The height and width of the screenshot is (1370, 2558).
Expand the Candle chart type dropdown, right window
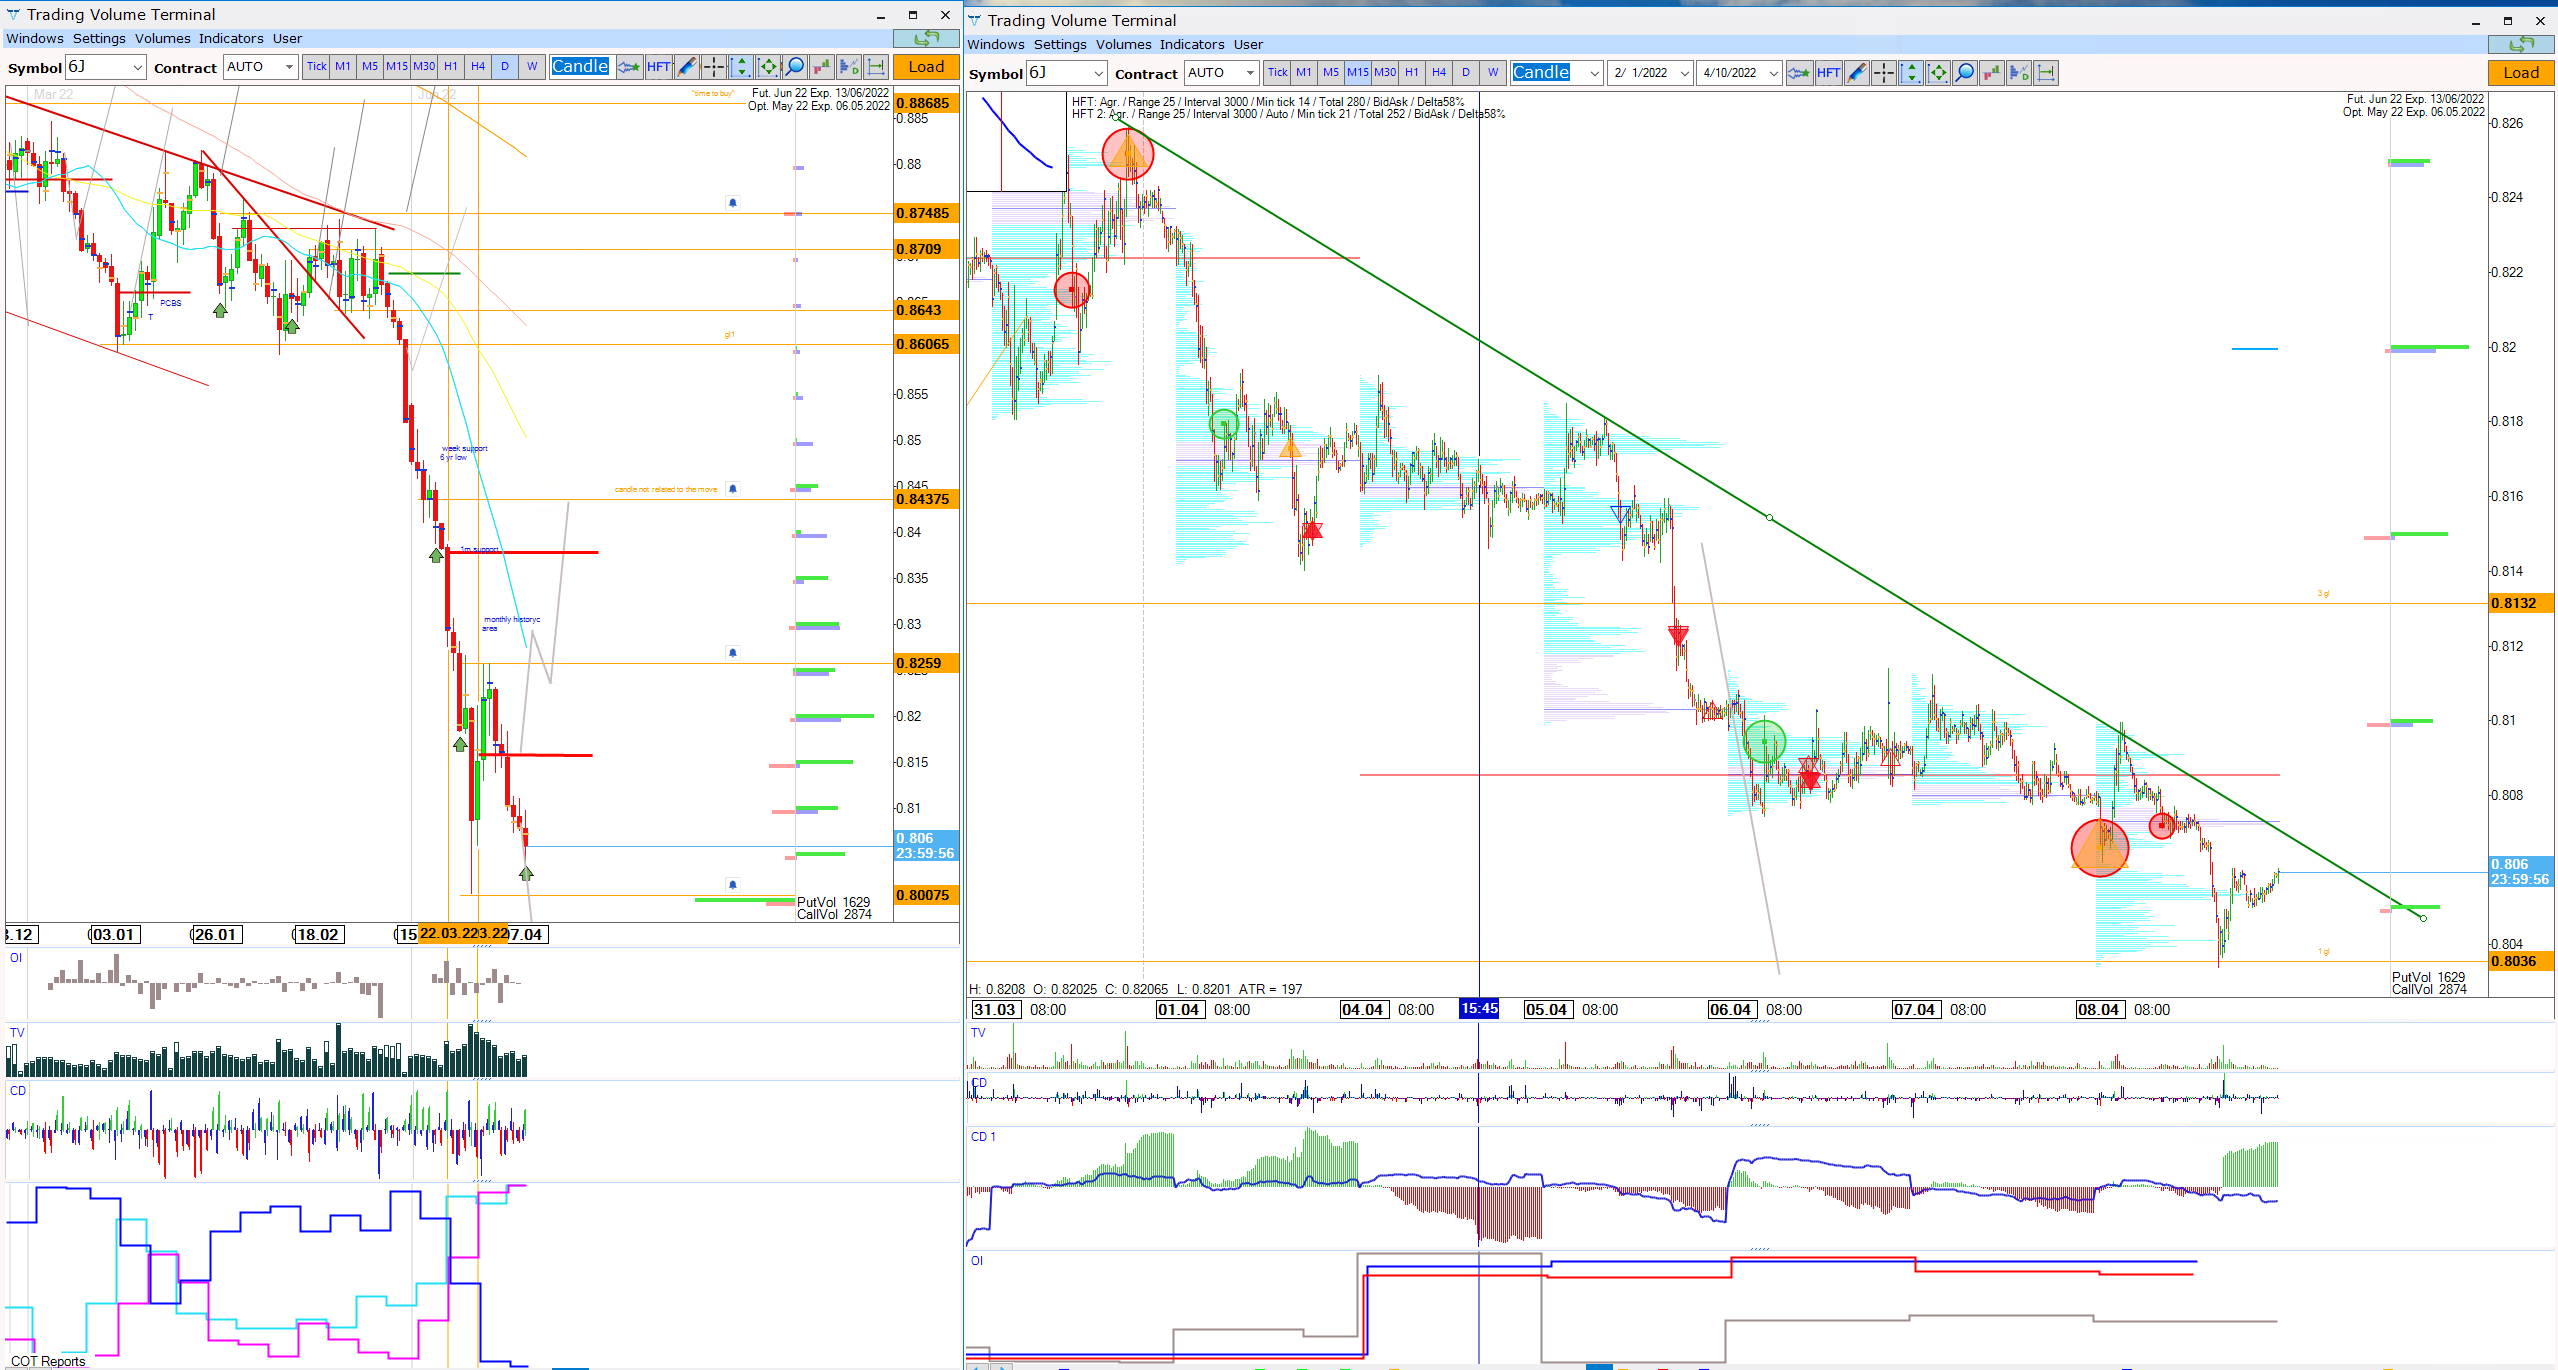(1594, 73)
